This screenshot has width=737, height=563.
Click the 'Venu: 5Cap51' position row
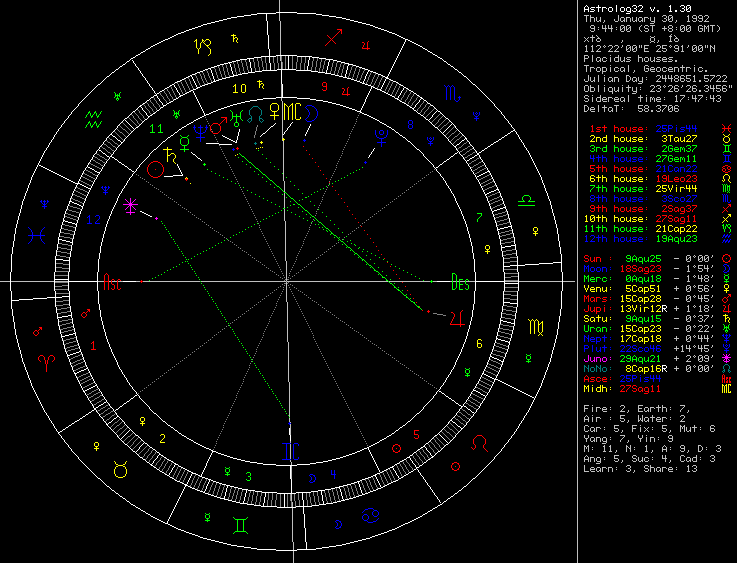click(x=658, y=289)
